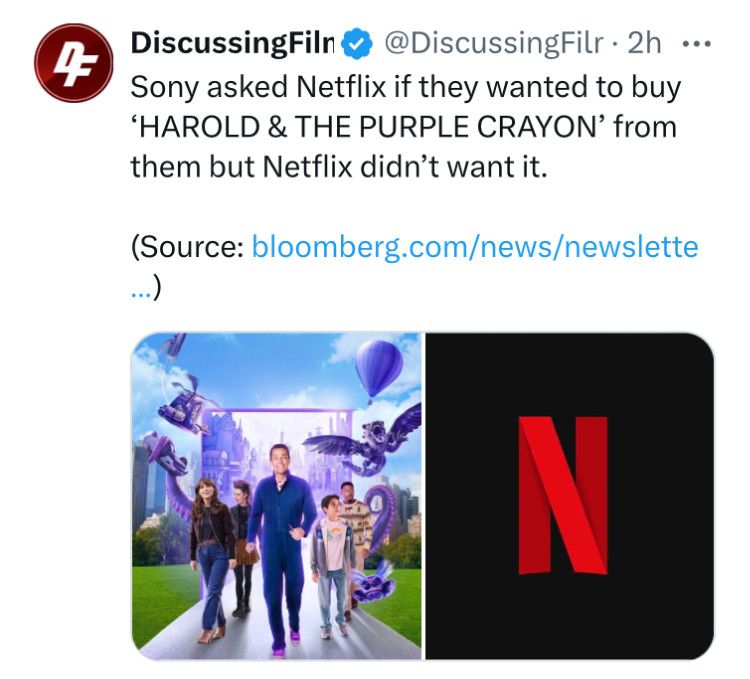The height and width of the screenshot is (679, 750).
Task: Click the DiscussingFilm display name
Action: 232,43
